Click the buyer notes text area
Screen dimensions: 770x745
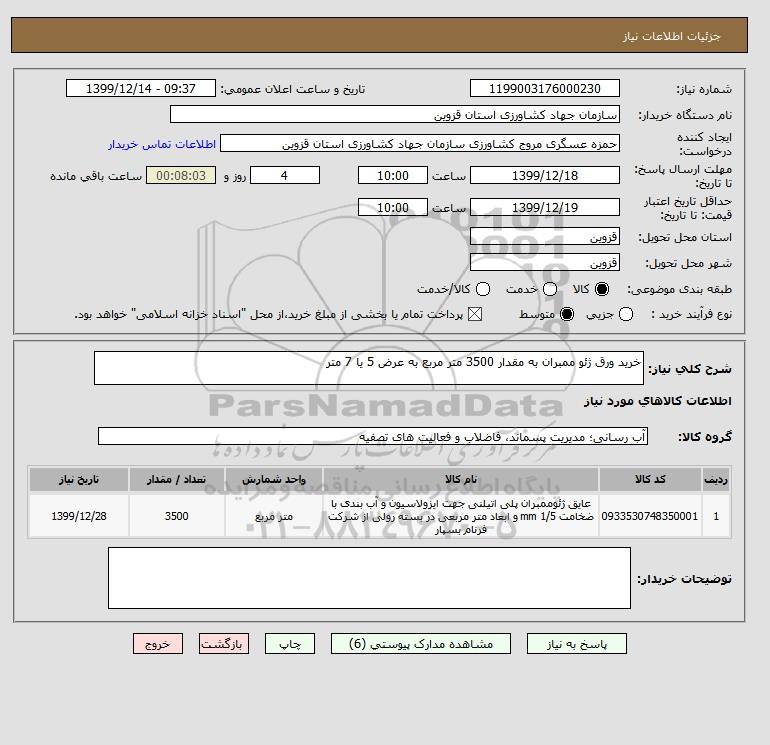369,579
